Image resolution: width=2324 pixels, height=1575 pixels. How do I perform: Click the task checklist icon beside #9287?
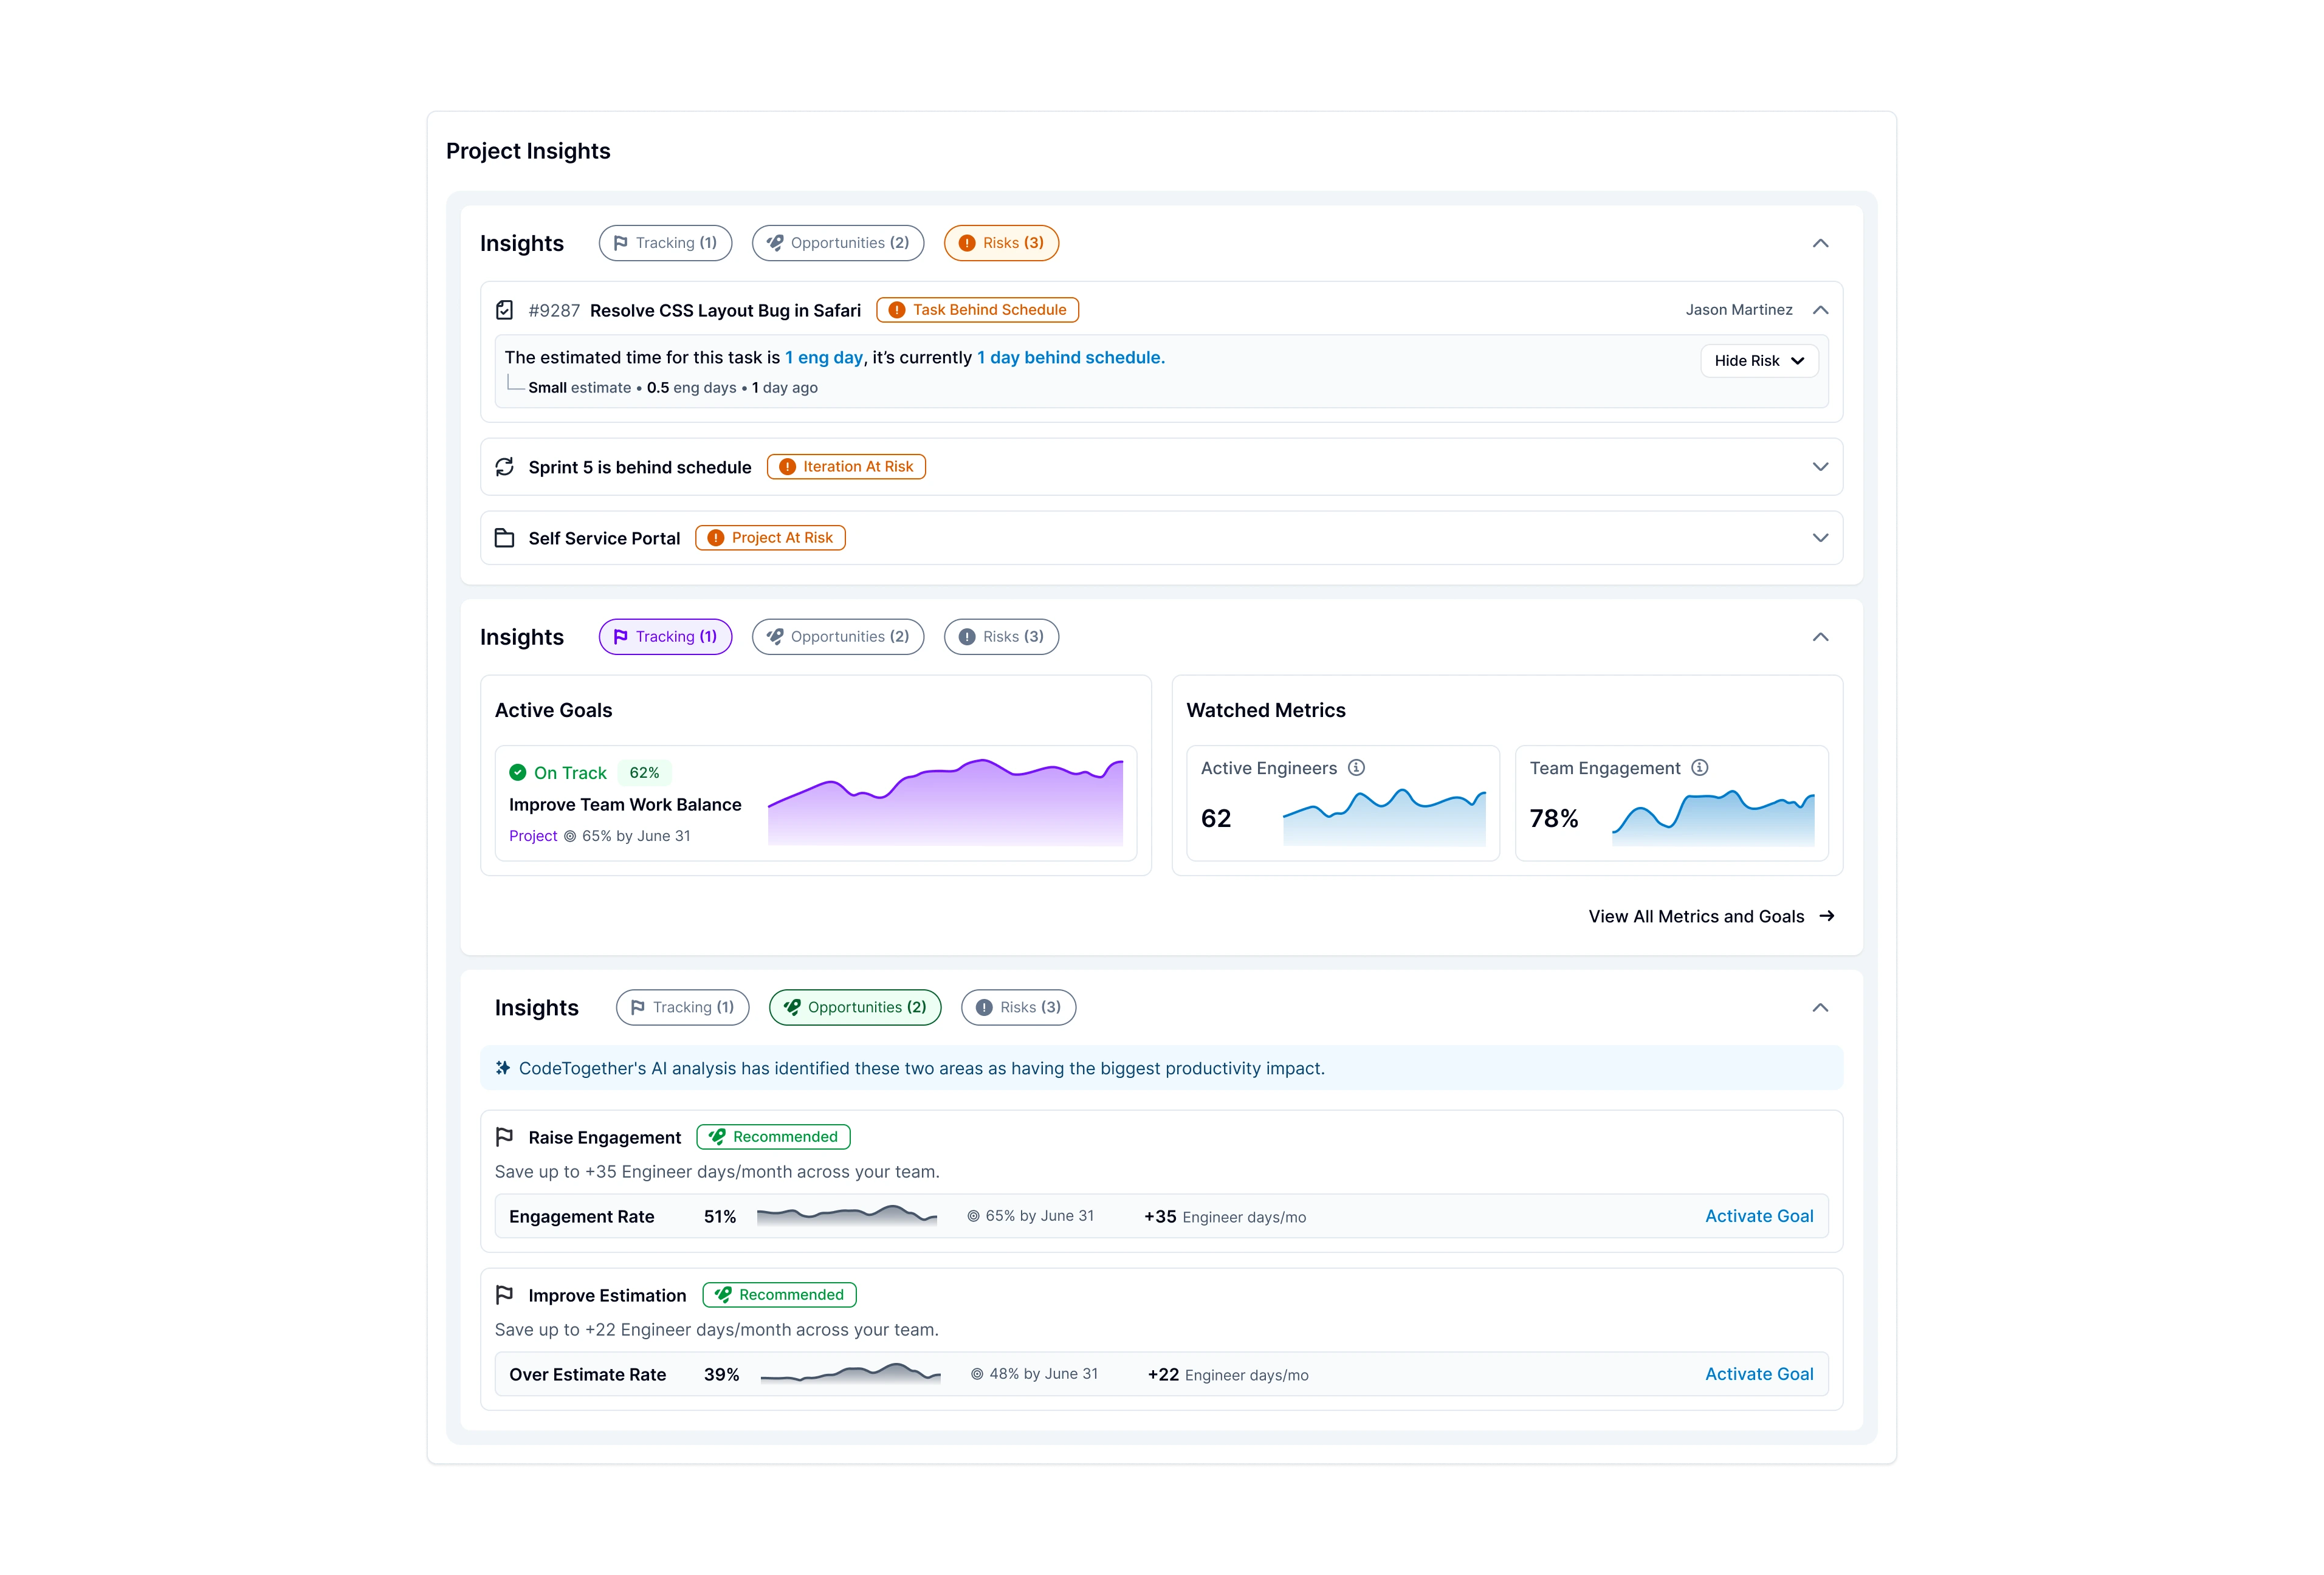505,310
